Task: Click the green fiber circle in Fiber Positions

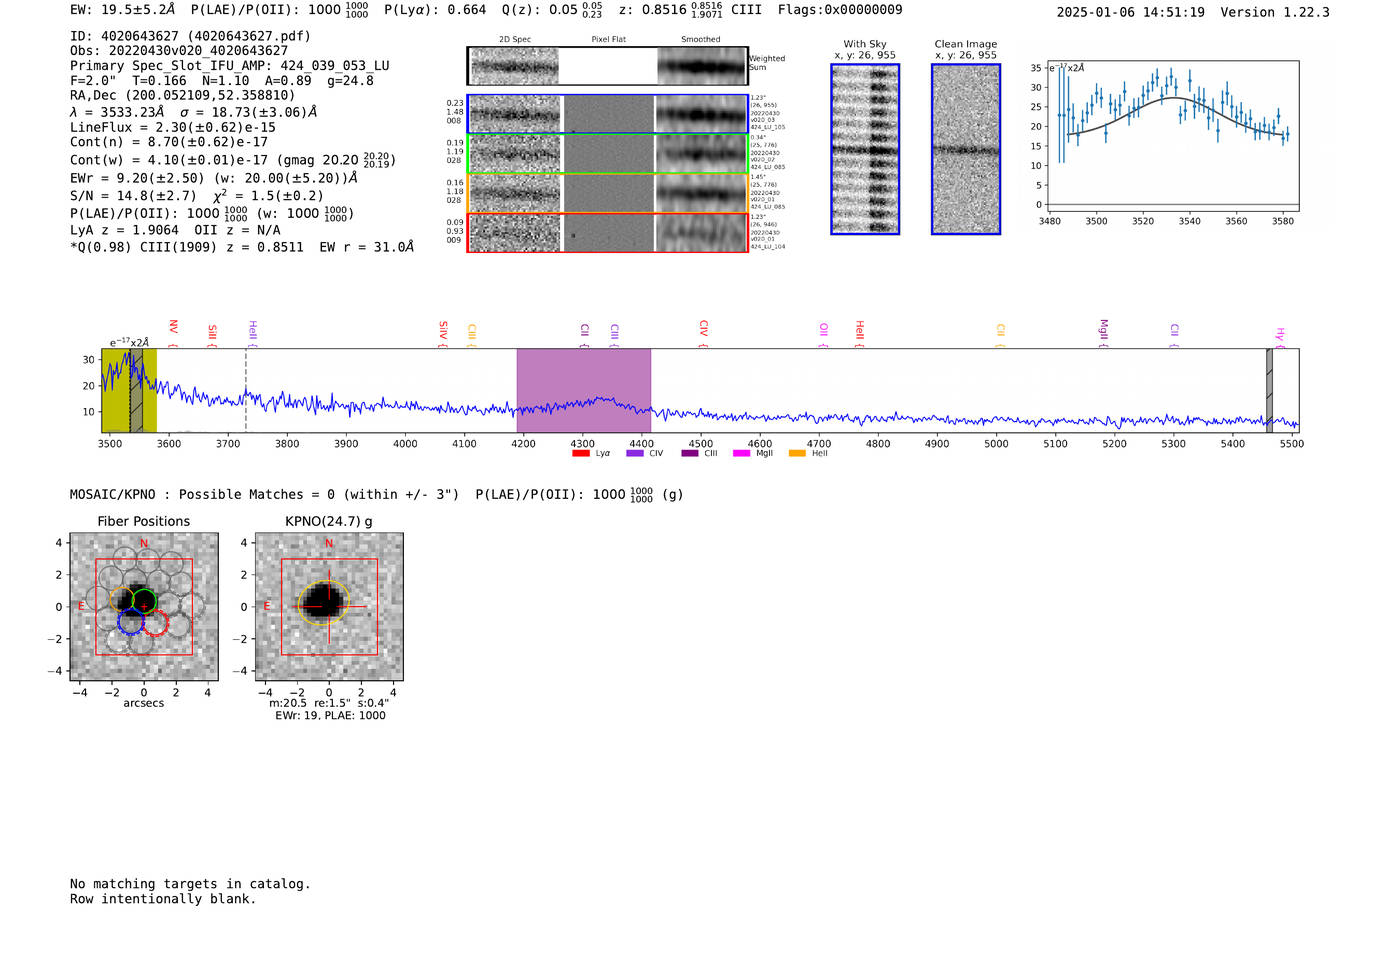Action: [145, 602]
